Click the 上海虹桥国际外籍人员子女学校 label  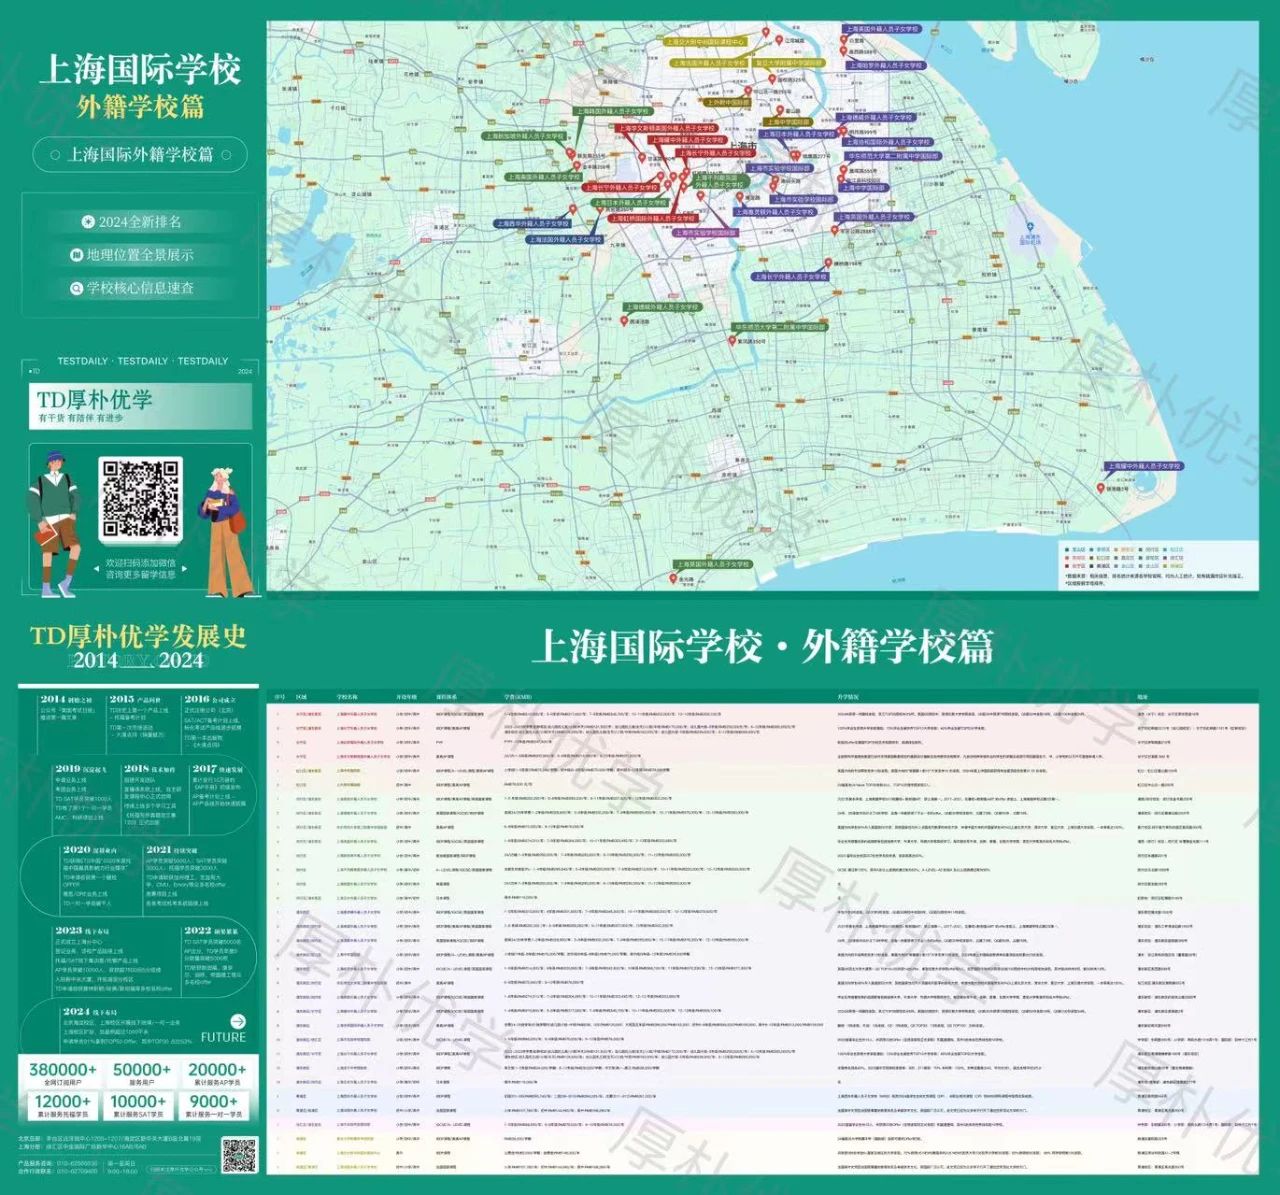(x=651, y=218)
